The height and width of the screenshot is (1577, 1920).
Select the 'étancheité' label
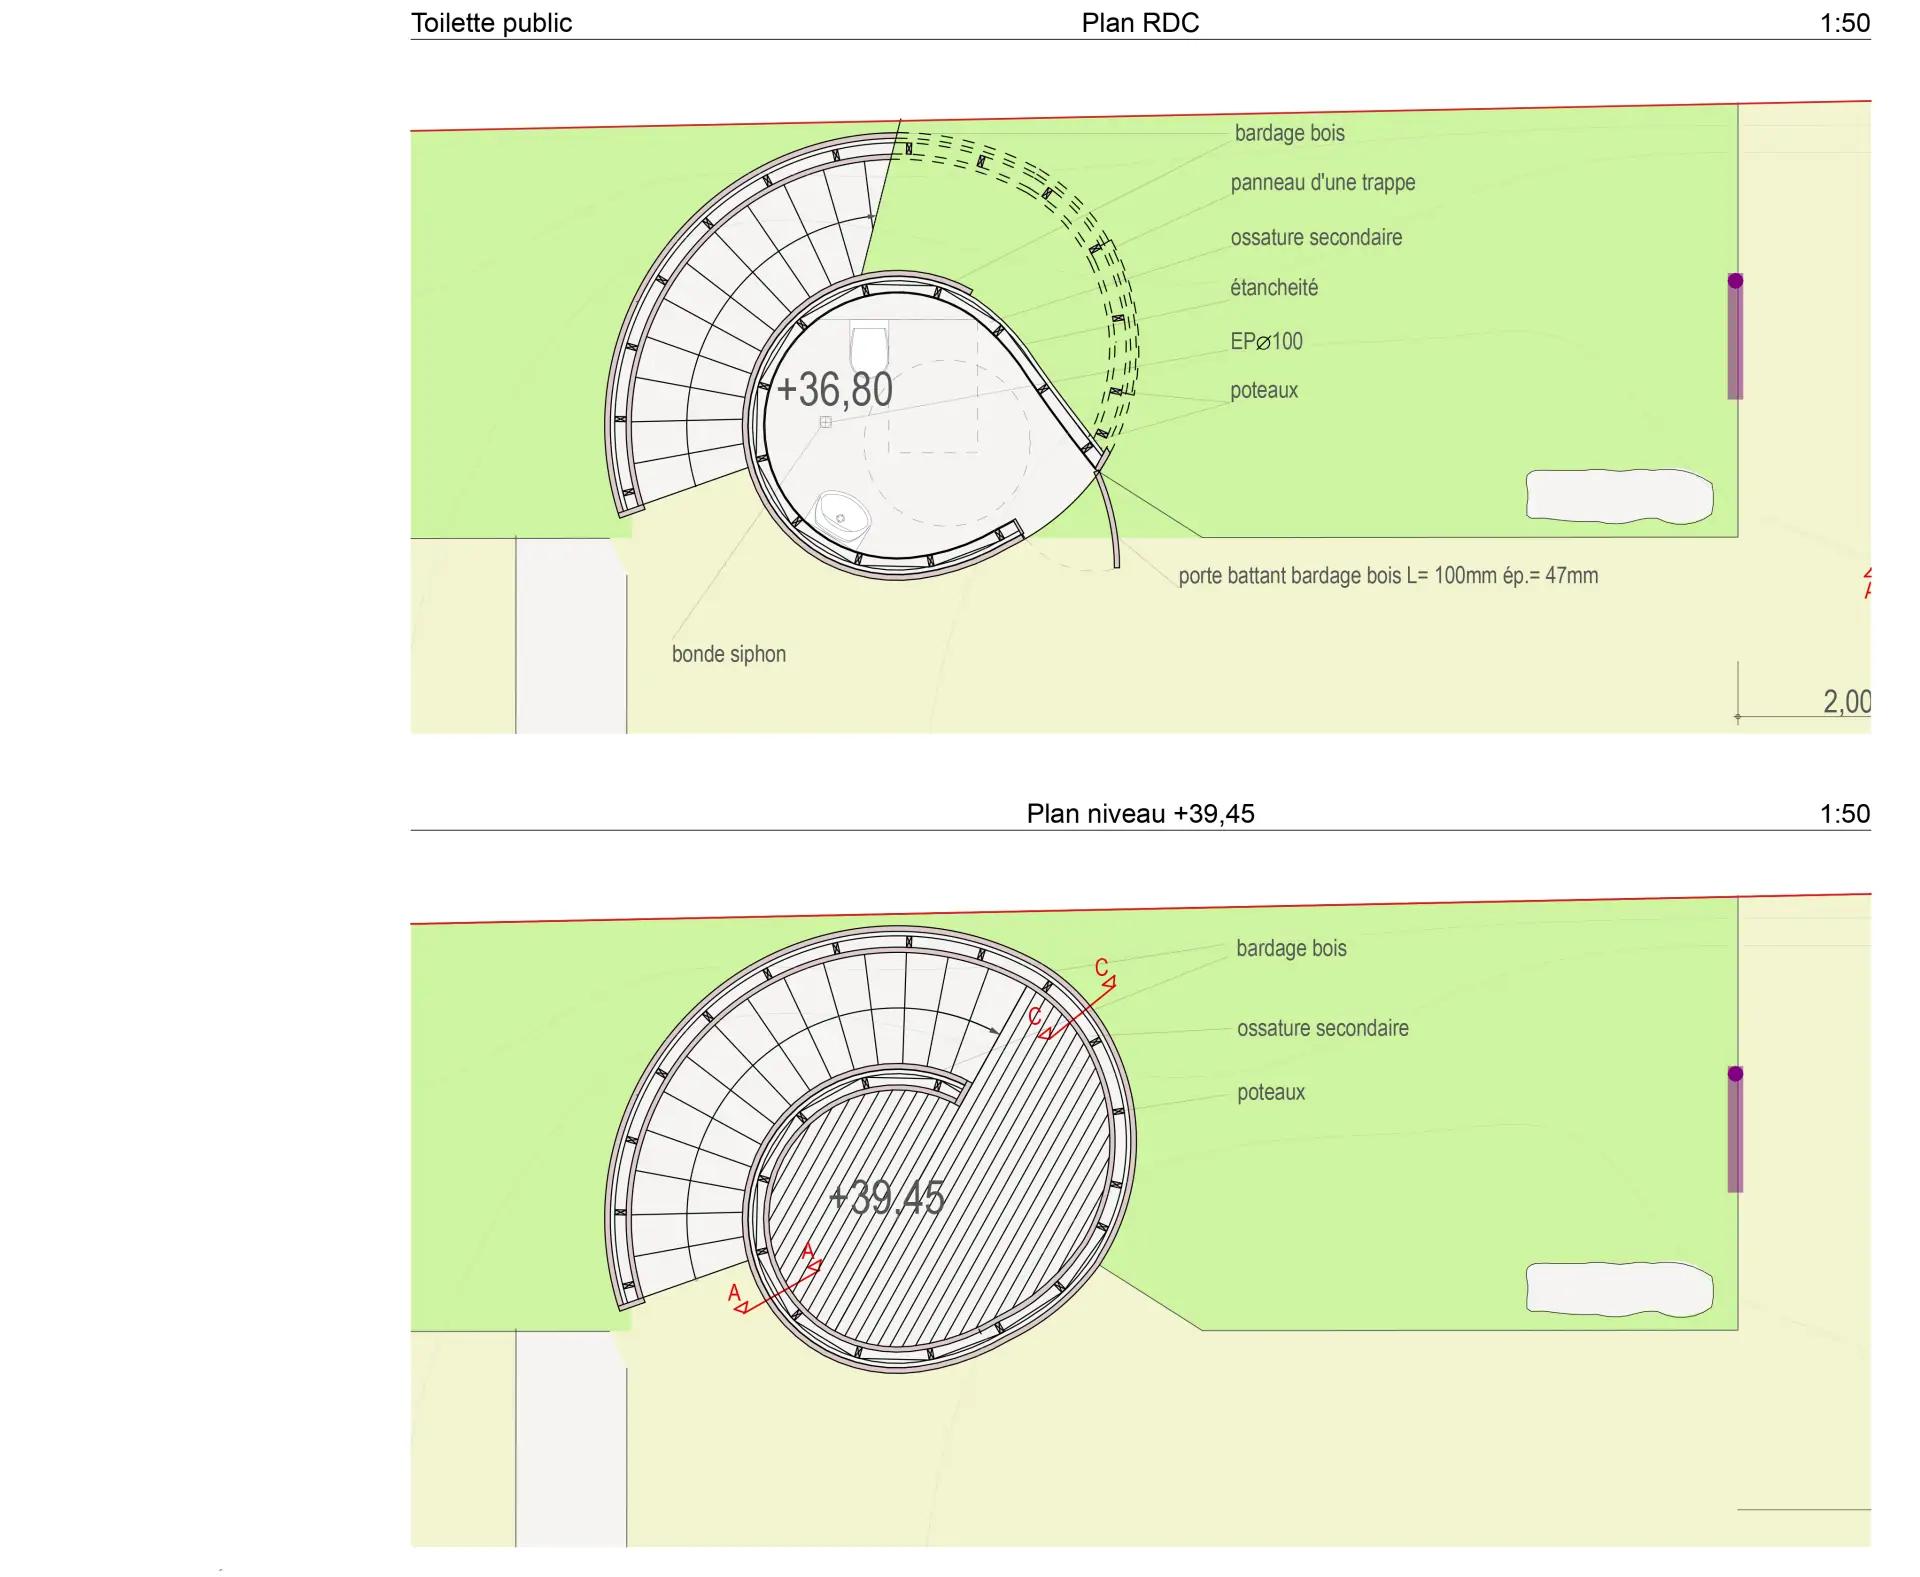click(x=1273, y=288)
